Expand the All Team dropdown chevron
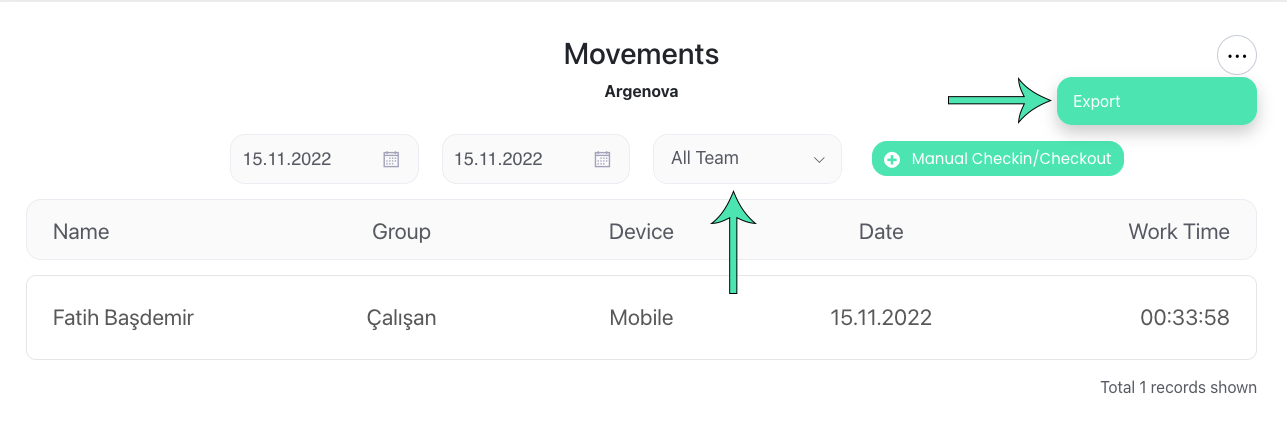 pos(819,160)
